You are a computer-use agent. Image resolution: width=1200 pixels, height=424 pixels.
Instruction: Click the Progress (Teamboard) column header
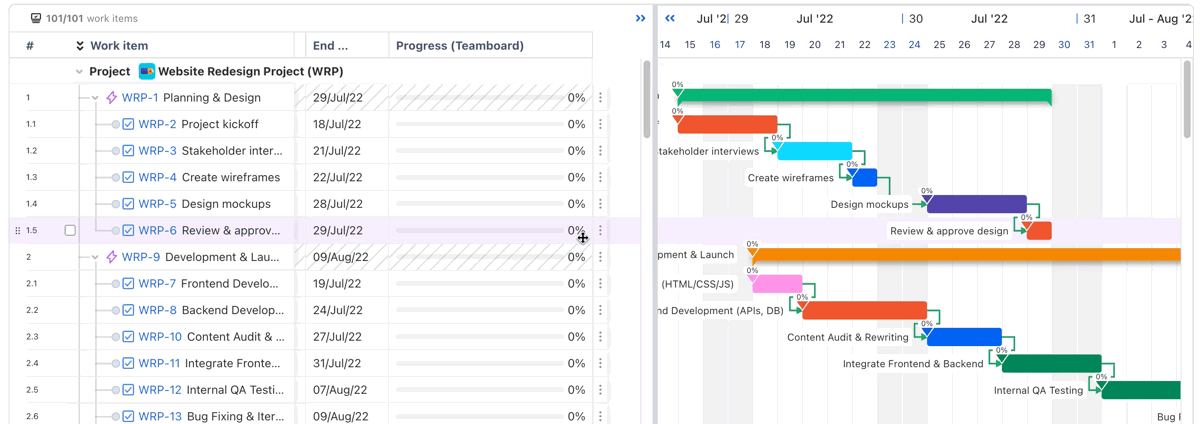(x=459, y=46)
